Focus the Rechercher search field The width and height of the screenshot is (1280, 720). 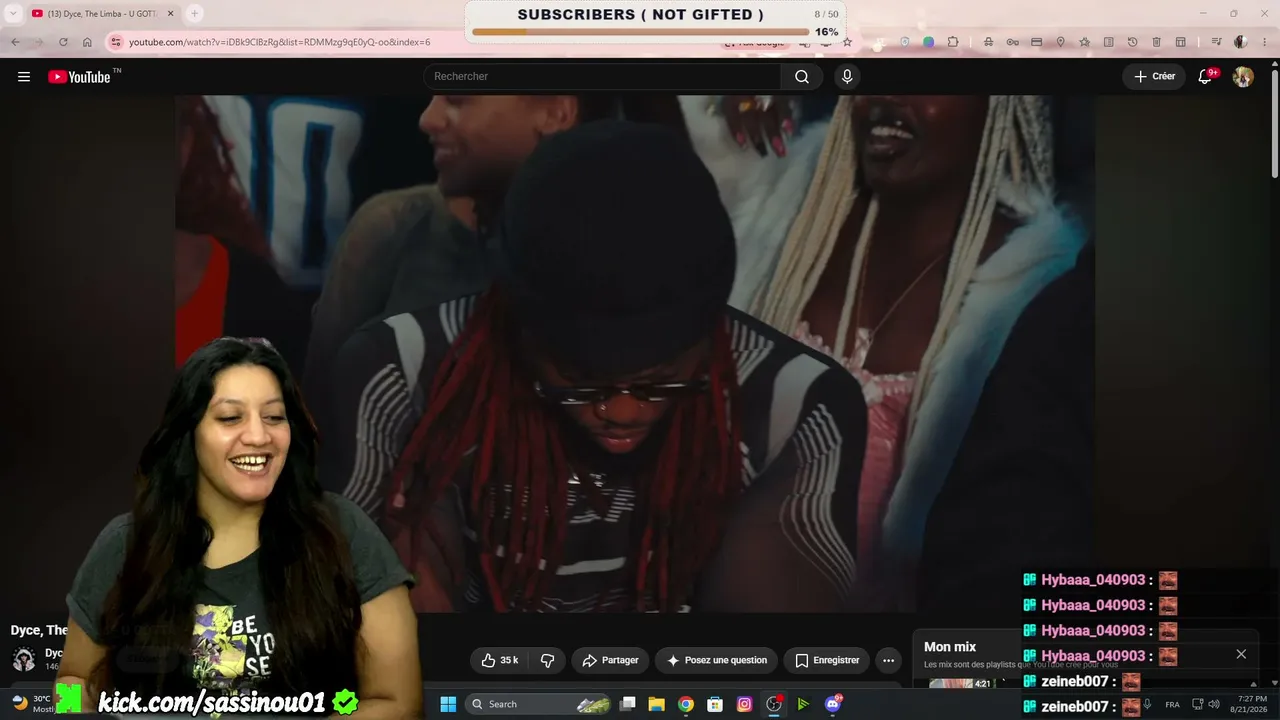pos(602,77)
